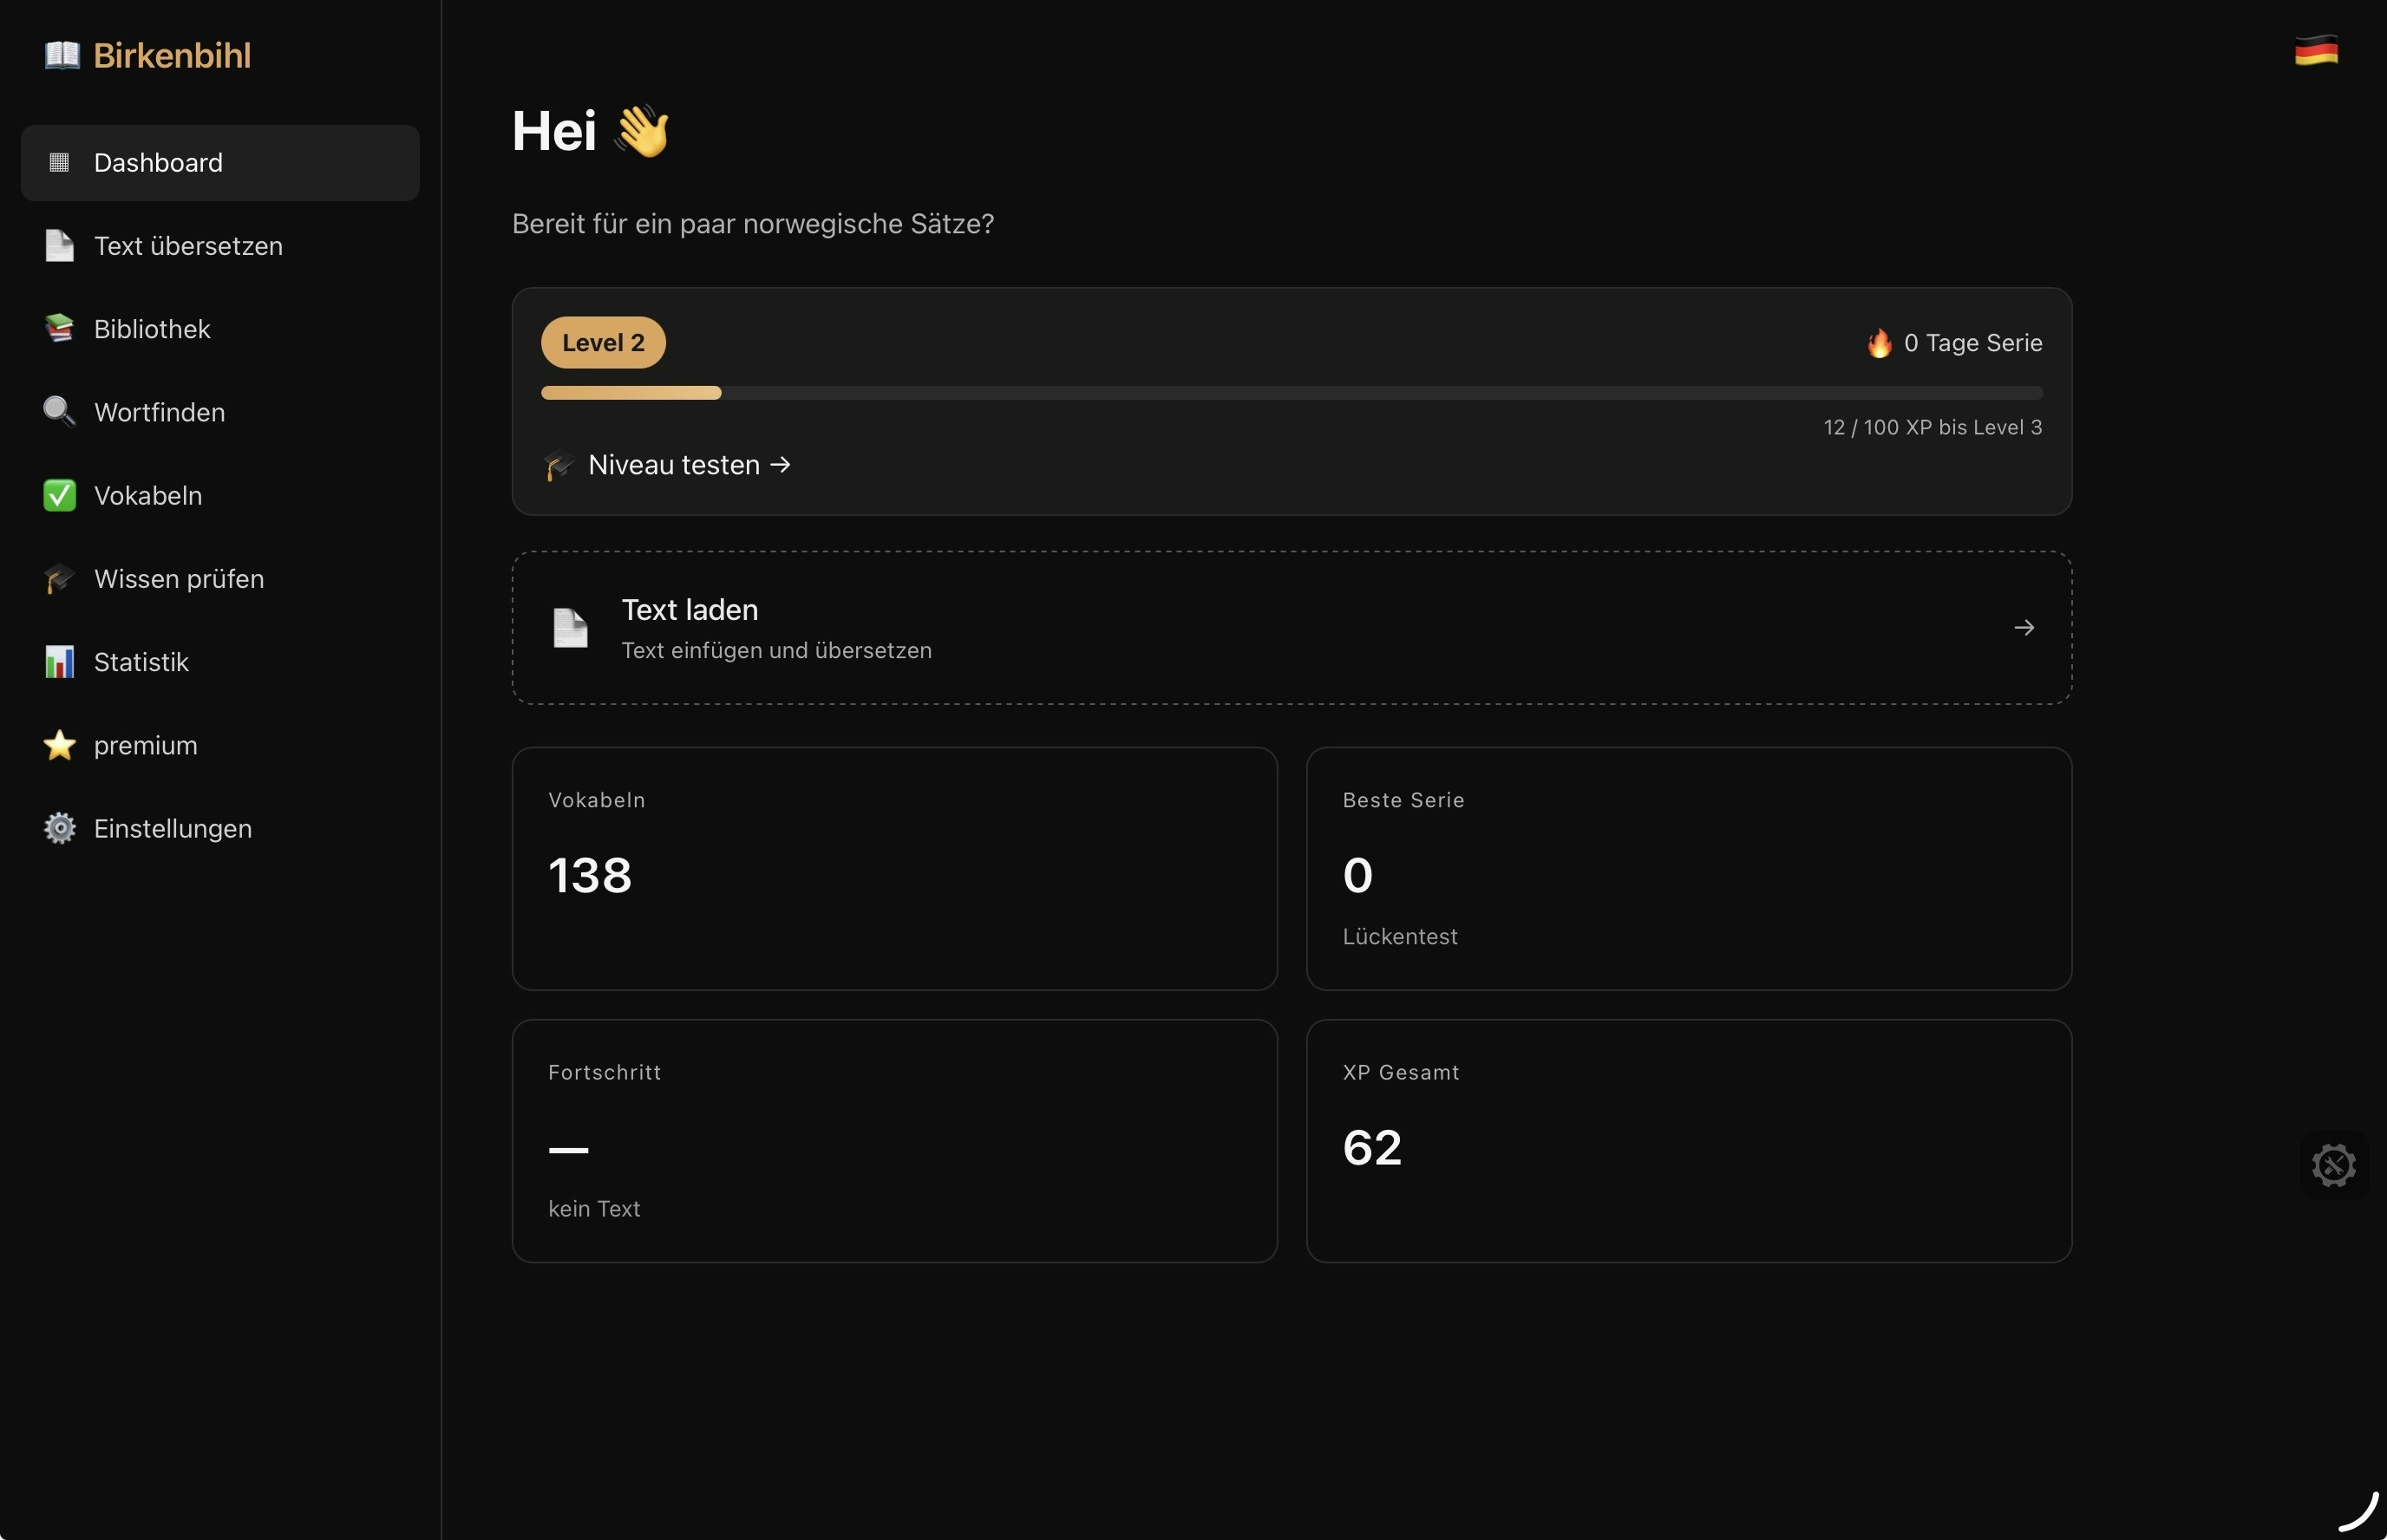Select Vokabeln in sidebar
The height and width of the screenshot is (1540, 2387).
point(220,495)
